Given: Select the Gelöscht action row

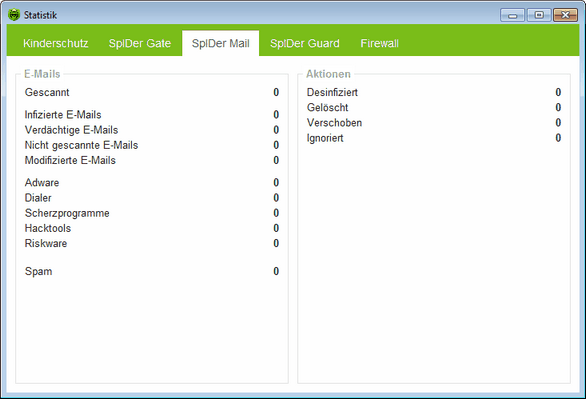Looking at the screenshot, I should pyautogui.click(x=434, y=108).
